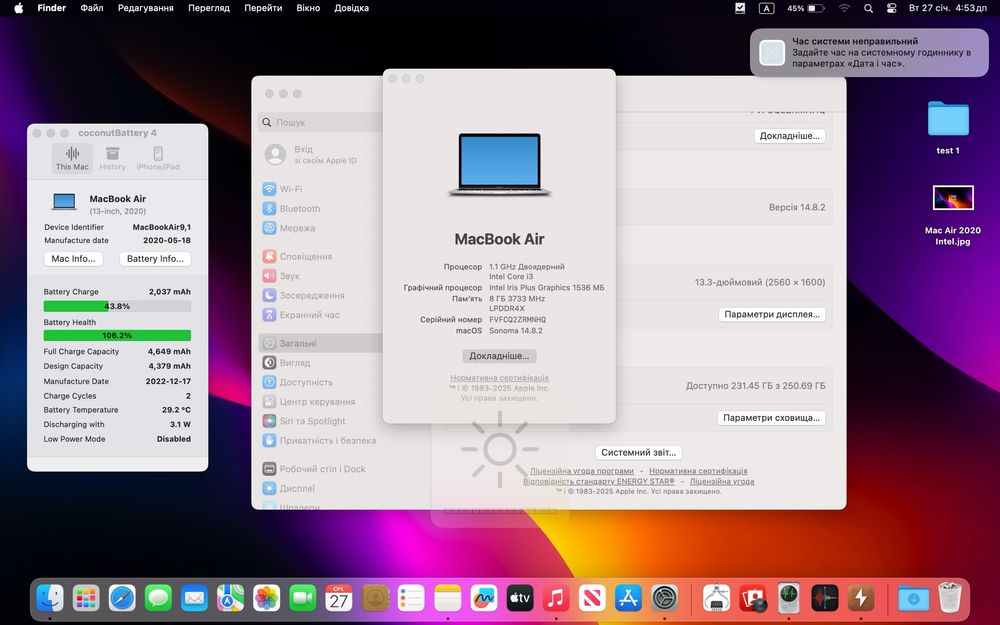Viewport: 1000px width, 625px height.
Task: Click the Battery Info... button
Action: coord(155,258)
